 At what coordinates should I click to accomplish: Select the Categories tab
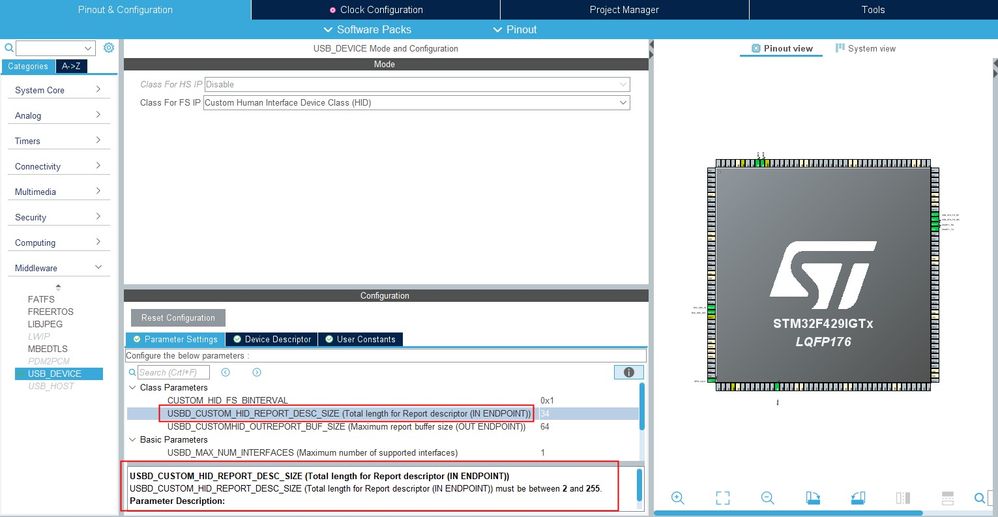click(28, 66)
